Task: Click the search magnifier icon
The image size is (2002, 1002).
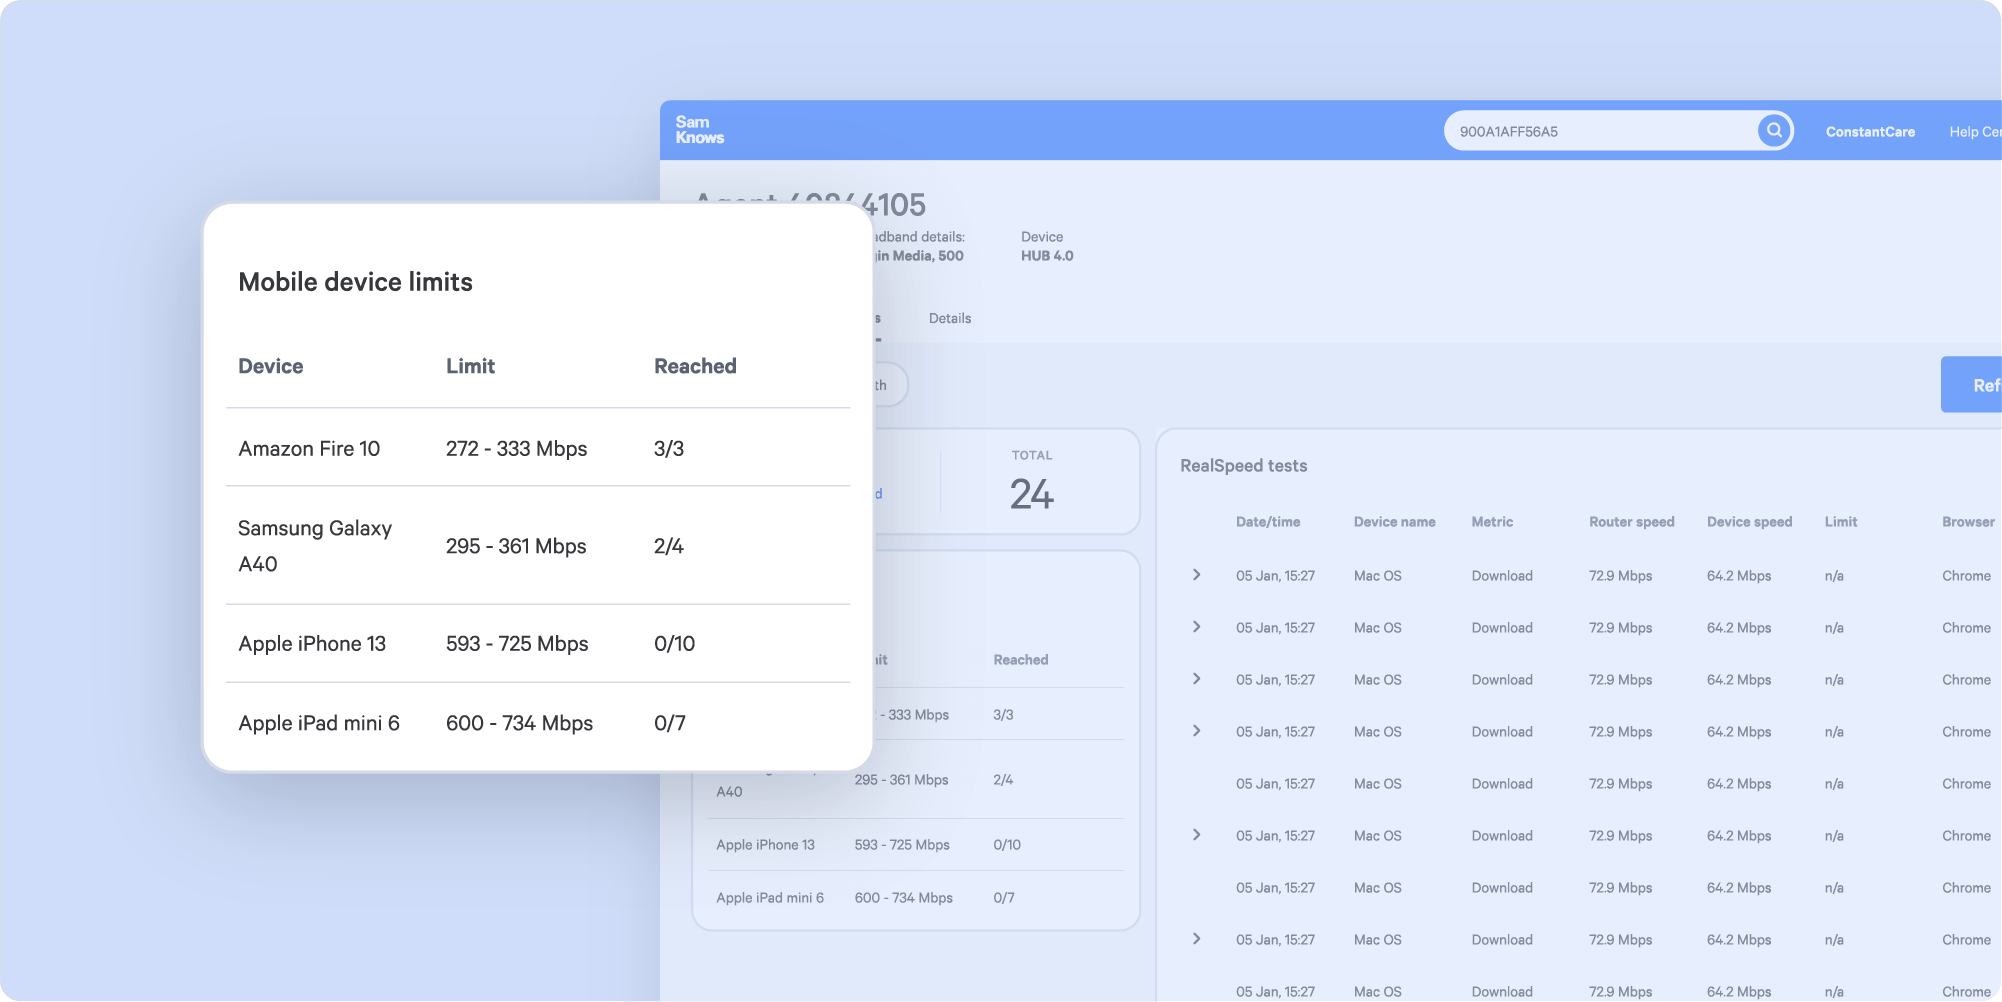Action: pyautogui.click(x=1774, y=130)
